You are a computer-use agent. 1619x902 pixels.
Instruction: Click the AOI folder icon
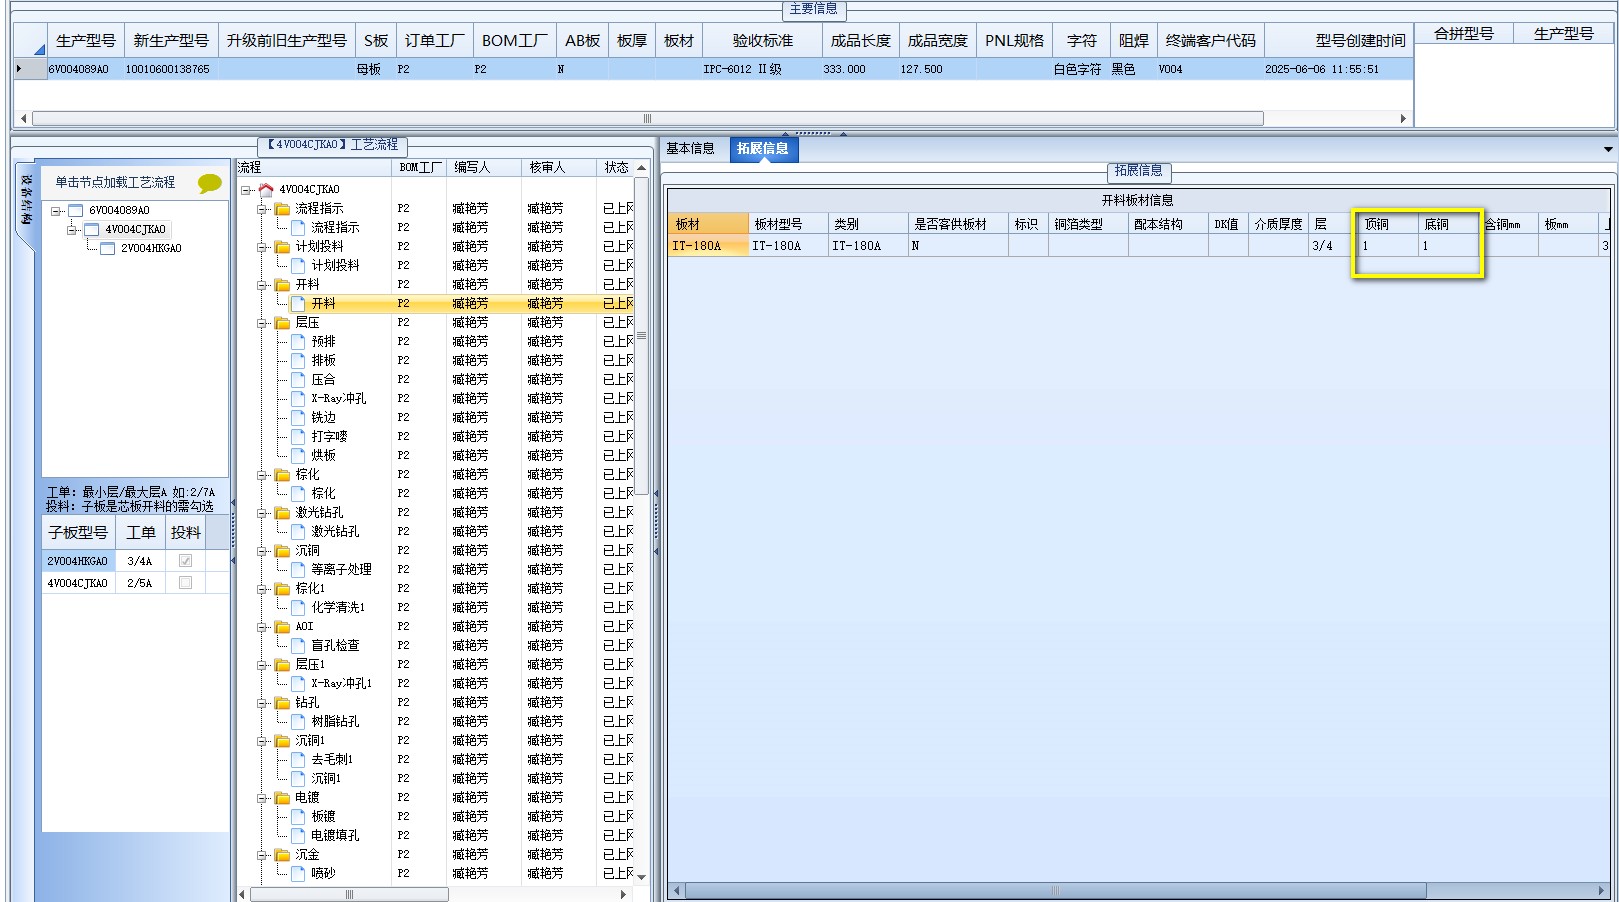point(282,626)
